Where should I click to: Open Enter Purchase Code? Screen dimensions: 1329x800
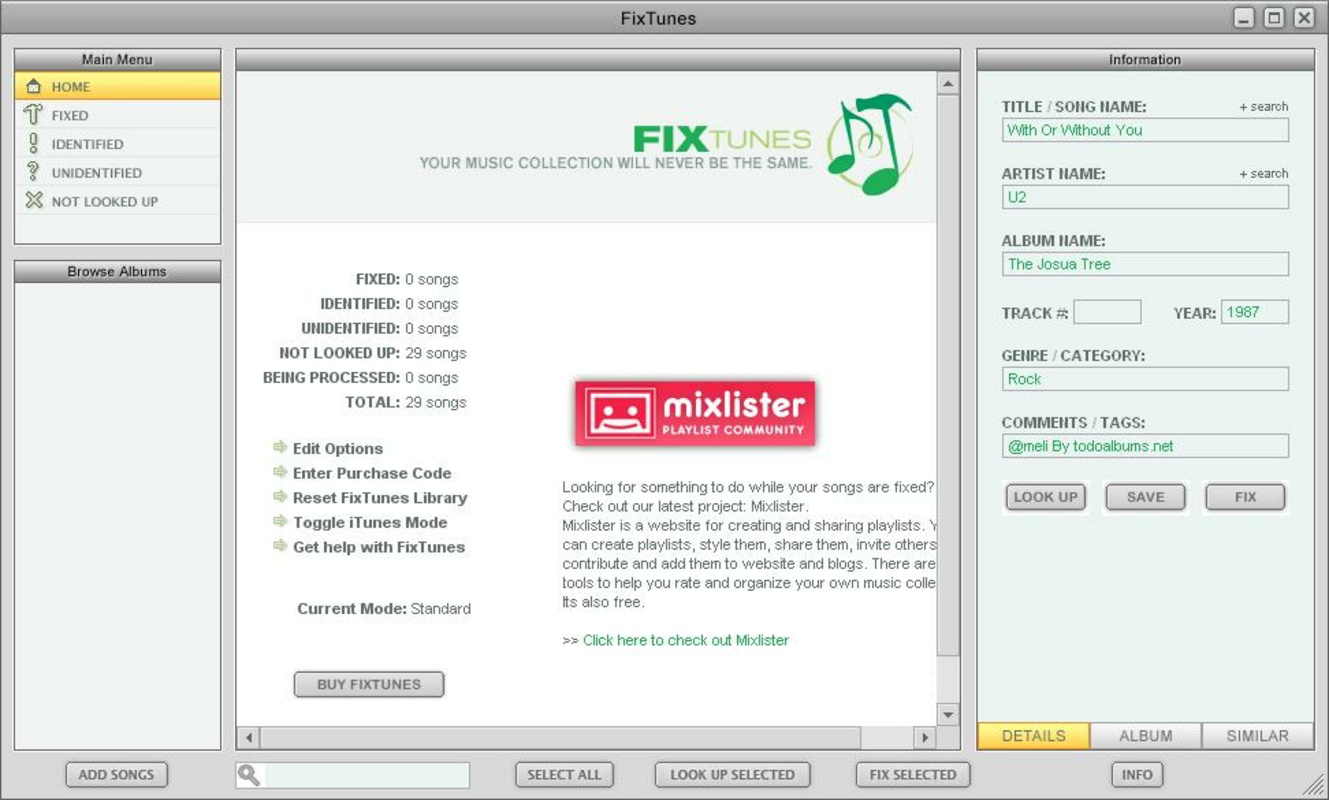(x=372, y=473)
